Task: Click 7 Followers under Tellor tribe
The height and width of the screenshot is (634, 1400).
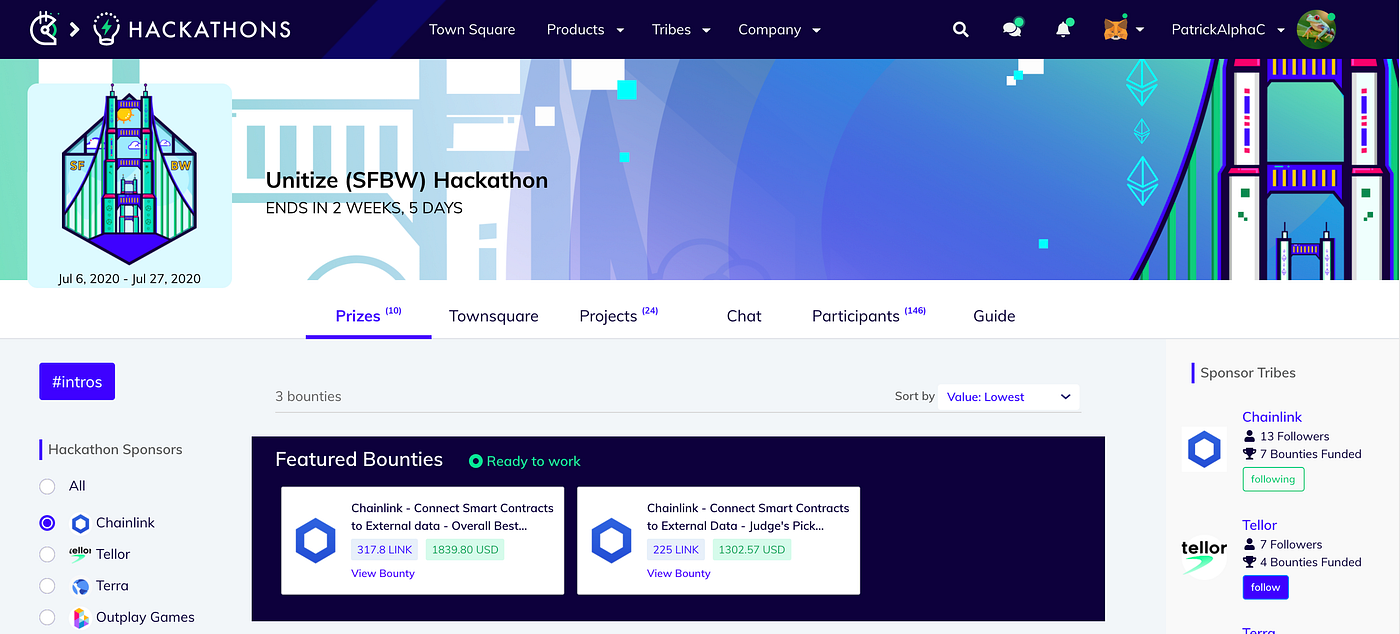Action: coord(1283,545)
